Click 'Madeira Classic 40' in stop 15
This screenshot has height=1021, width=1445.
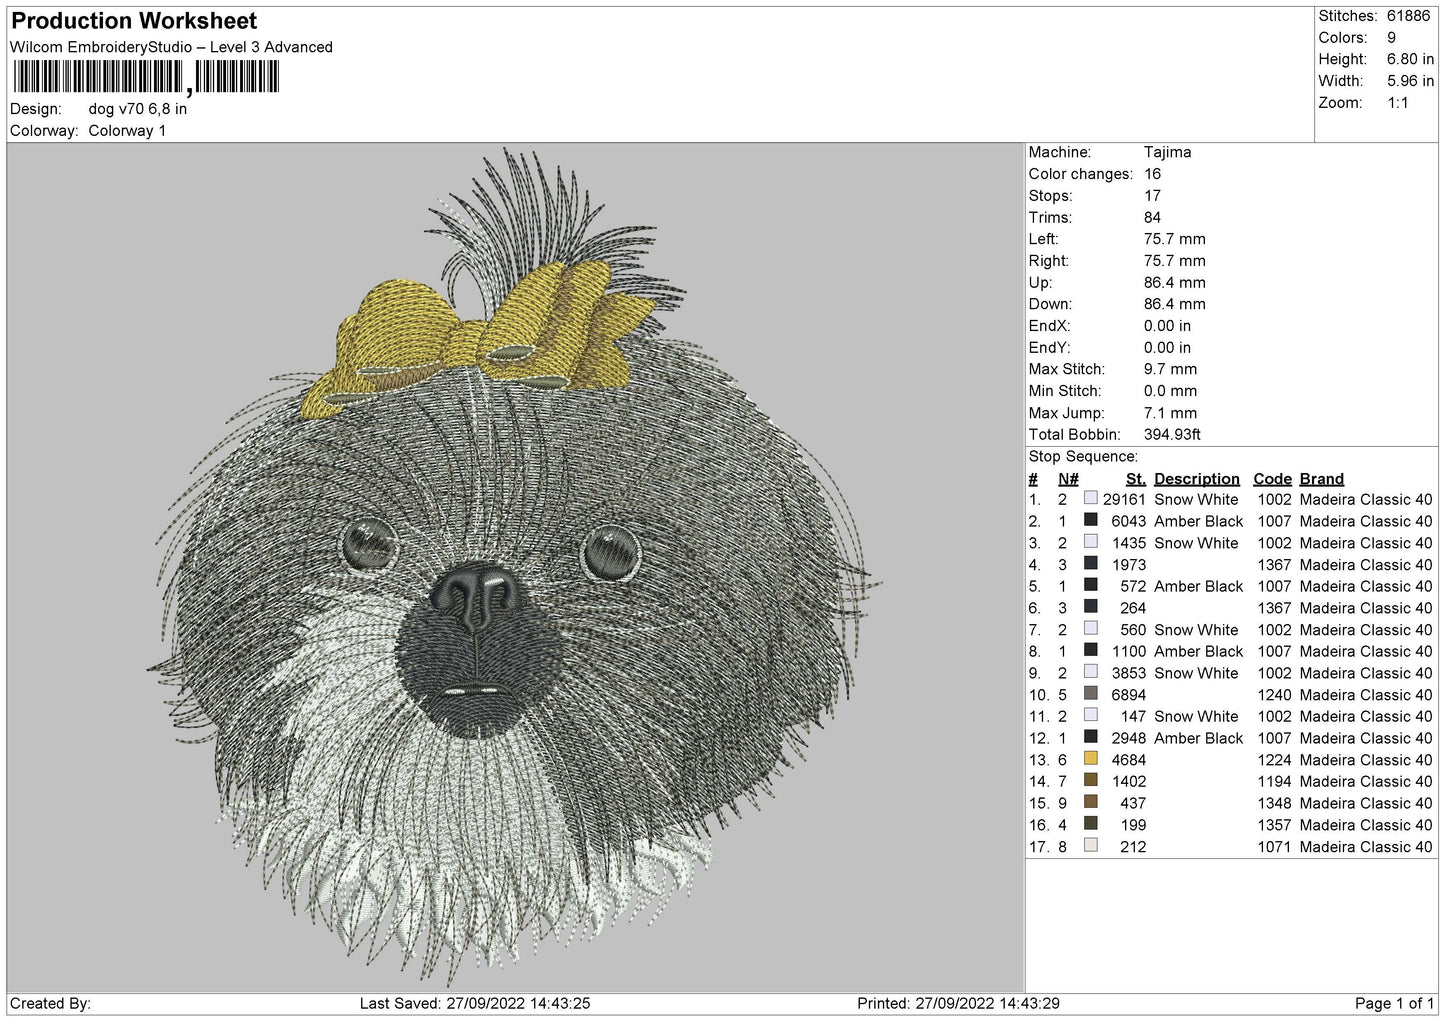(1365, 803)
